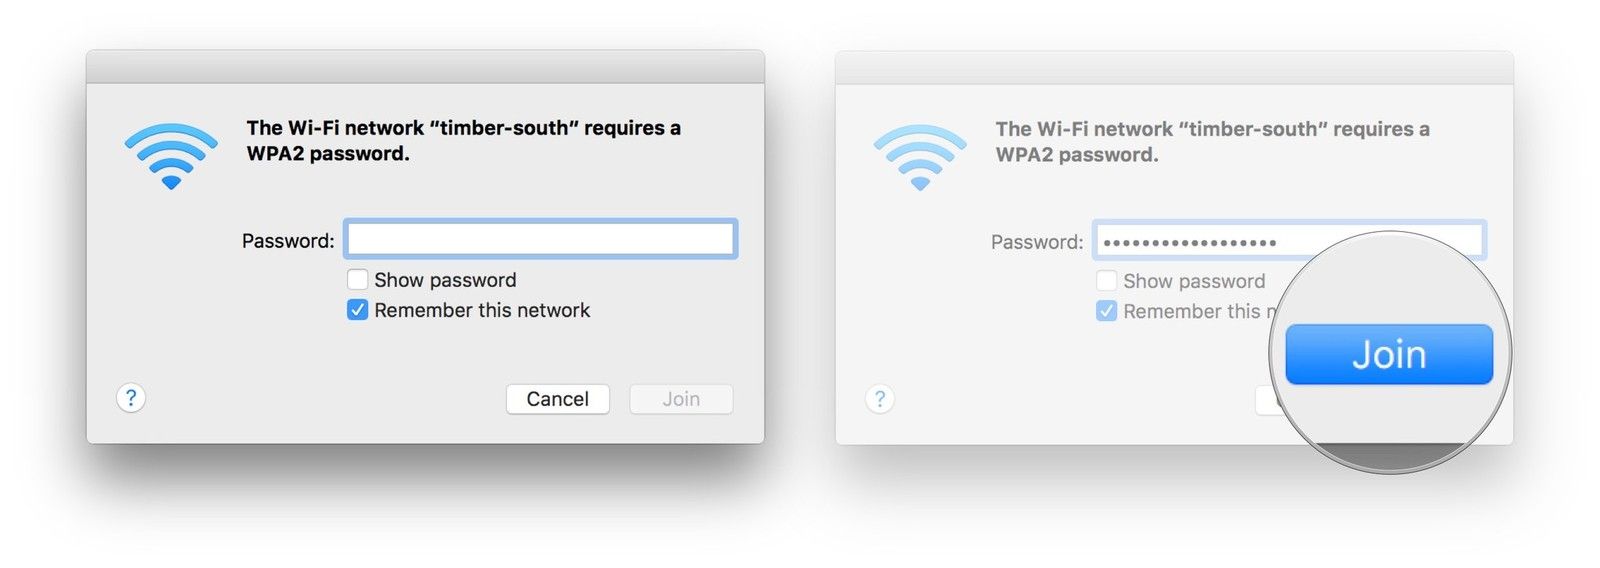Uncheck Remember this network in left dialog

[x=357, y=310]
